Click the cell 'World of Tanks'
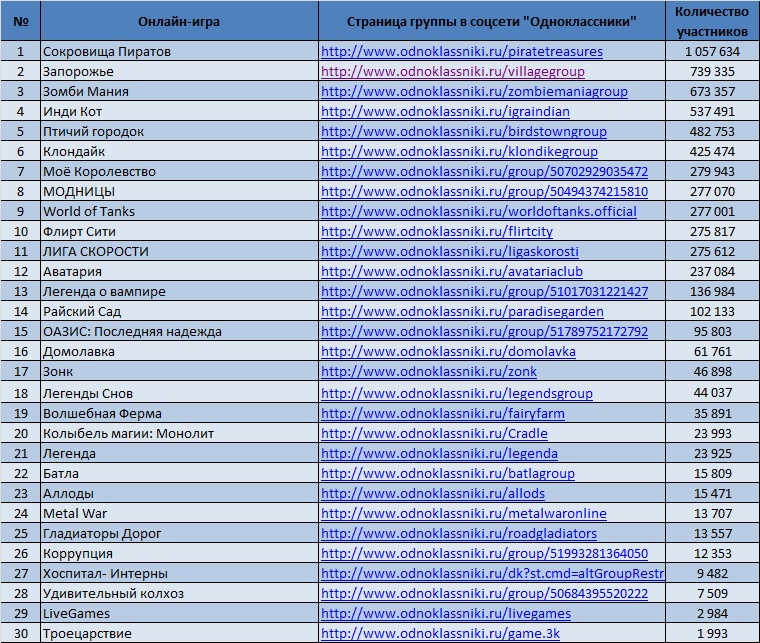This screenshot has height=643, width=760. tap(179, 211)
